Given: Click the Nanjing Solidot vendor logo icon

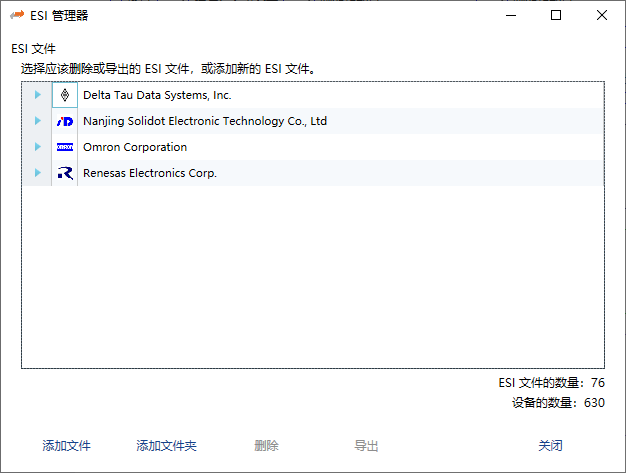Looking at the screenshot, I should tap(65, 121).
